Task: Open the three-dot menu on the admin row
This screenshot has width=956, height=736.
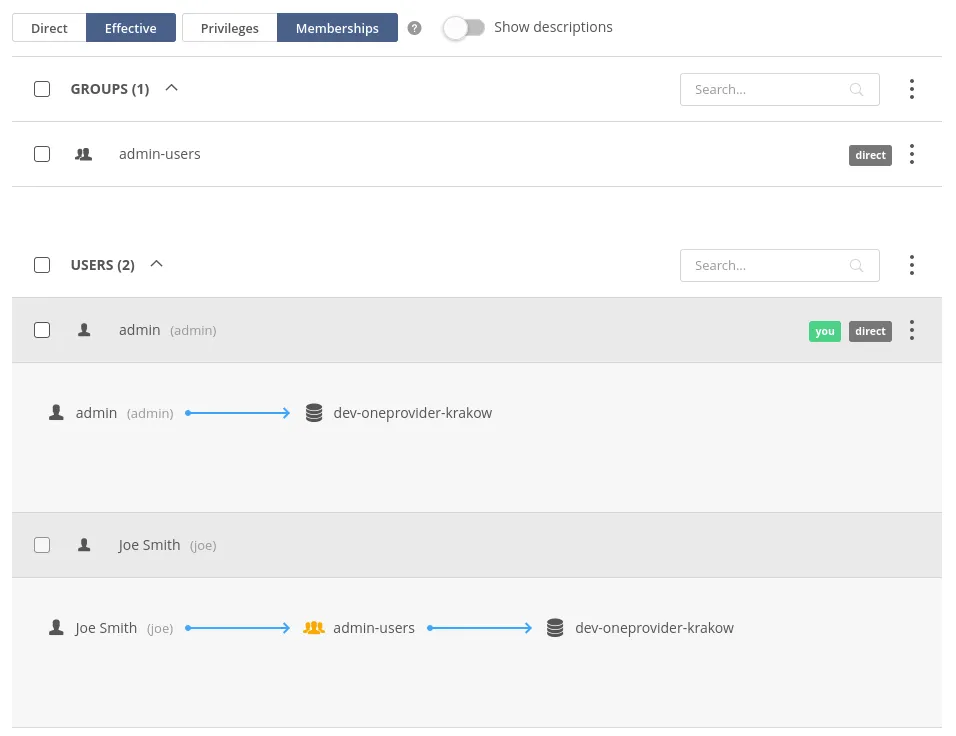Action: click(x=911, y=330)
